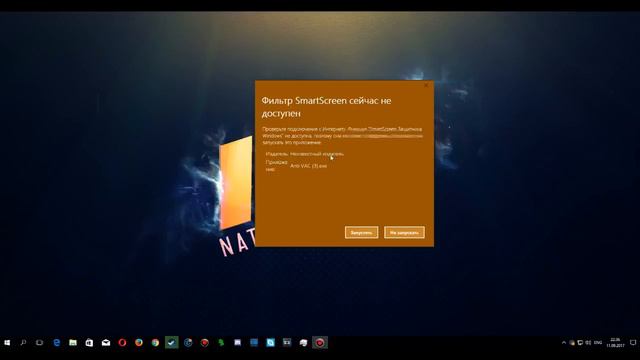Click the network icon in system tray
This screenshot has height=360, width=640.
[580, 343]
